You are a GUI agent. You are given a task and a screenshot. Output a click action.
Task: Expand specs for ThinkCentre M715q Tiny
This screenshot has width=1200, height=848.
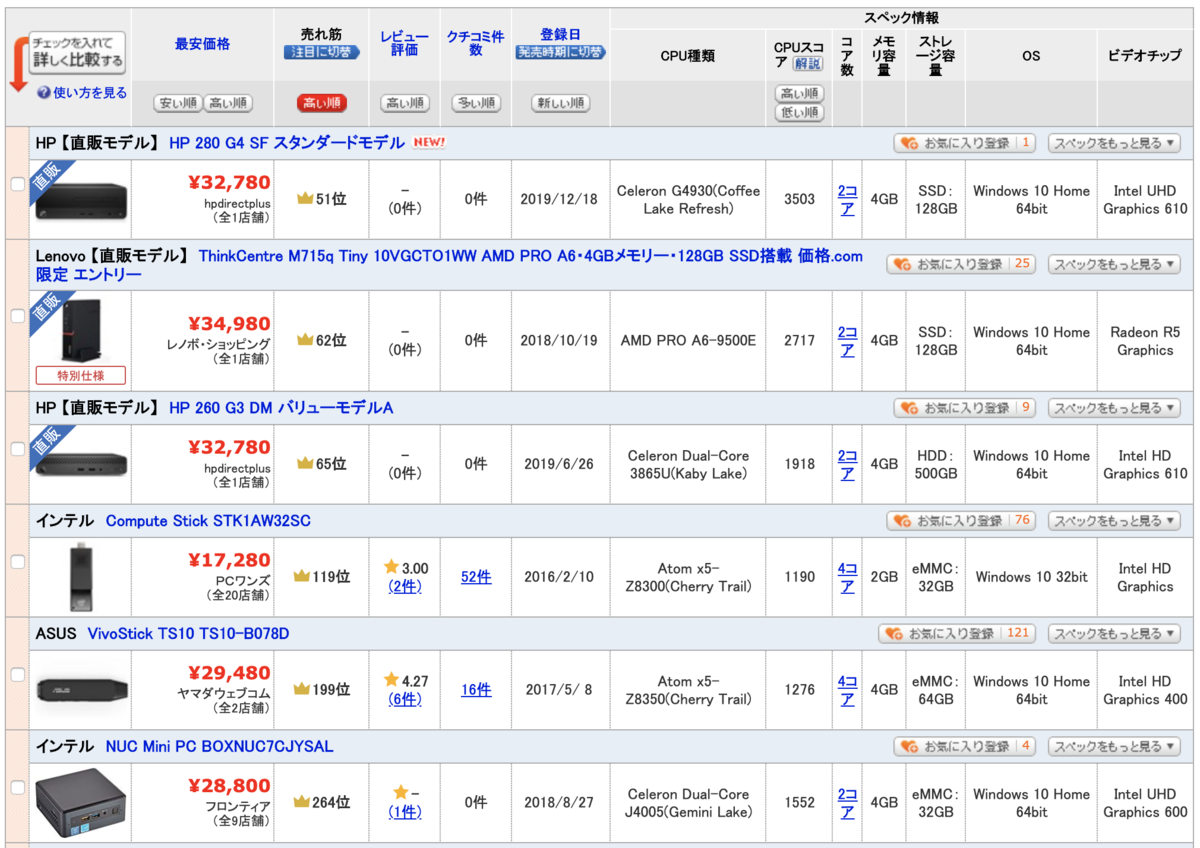(x=1114, y=265)
